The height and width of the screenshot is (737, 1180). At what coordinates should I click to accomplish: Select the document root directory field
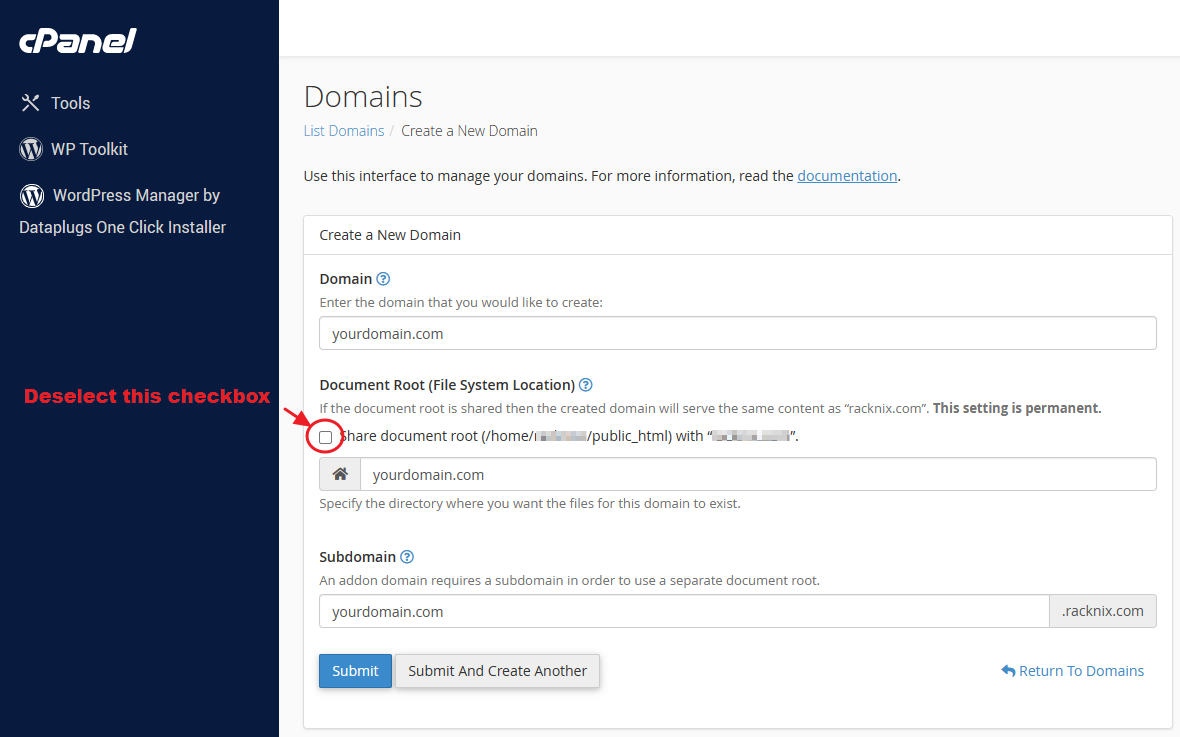pos(758,473)
